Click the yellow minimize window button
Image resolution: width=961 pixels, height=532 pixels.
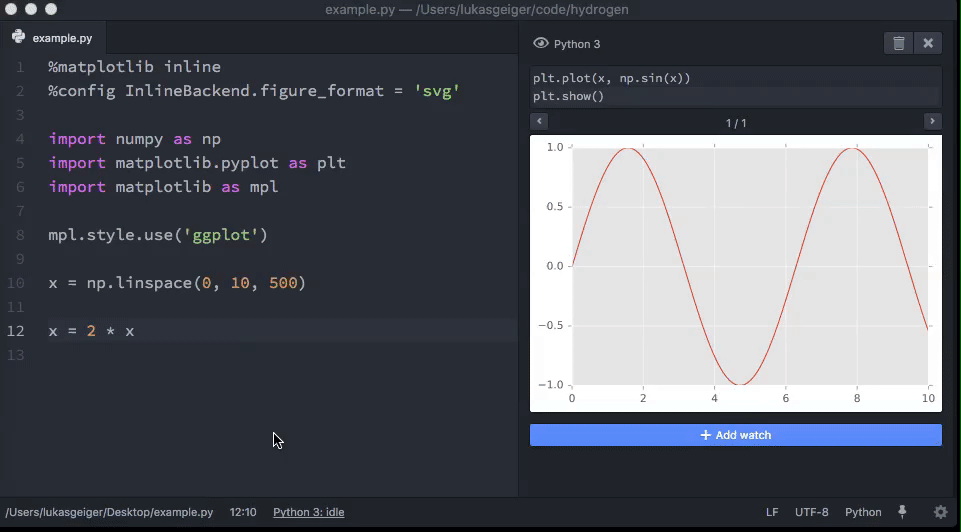click(31, 9)
